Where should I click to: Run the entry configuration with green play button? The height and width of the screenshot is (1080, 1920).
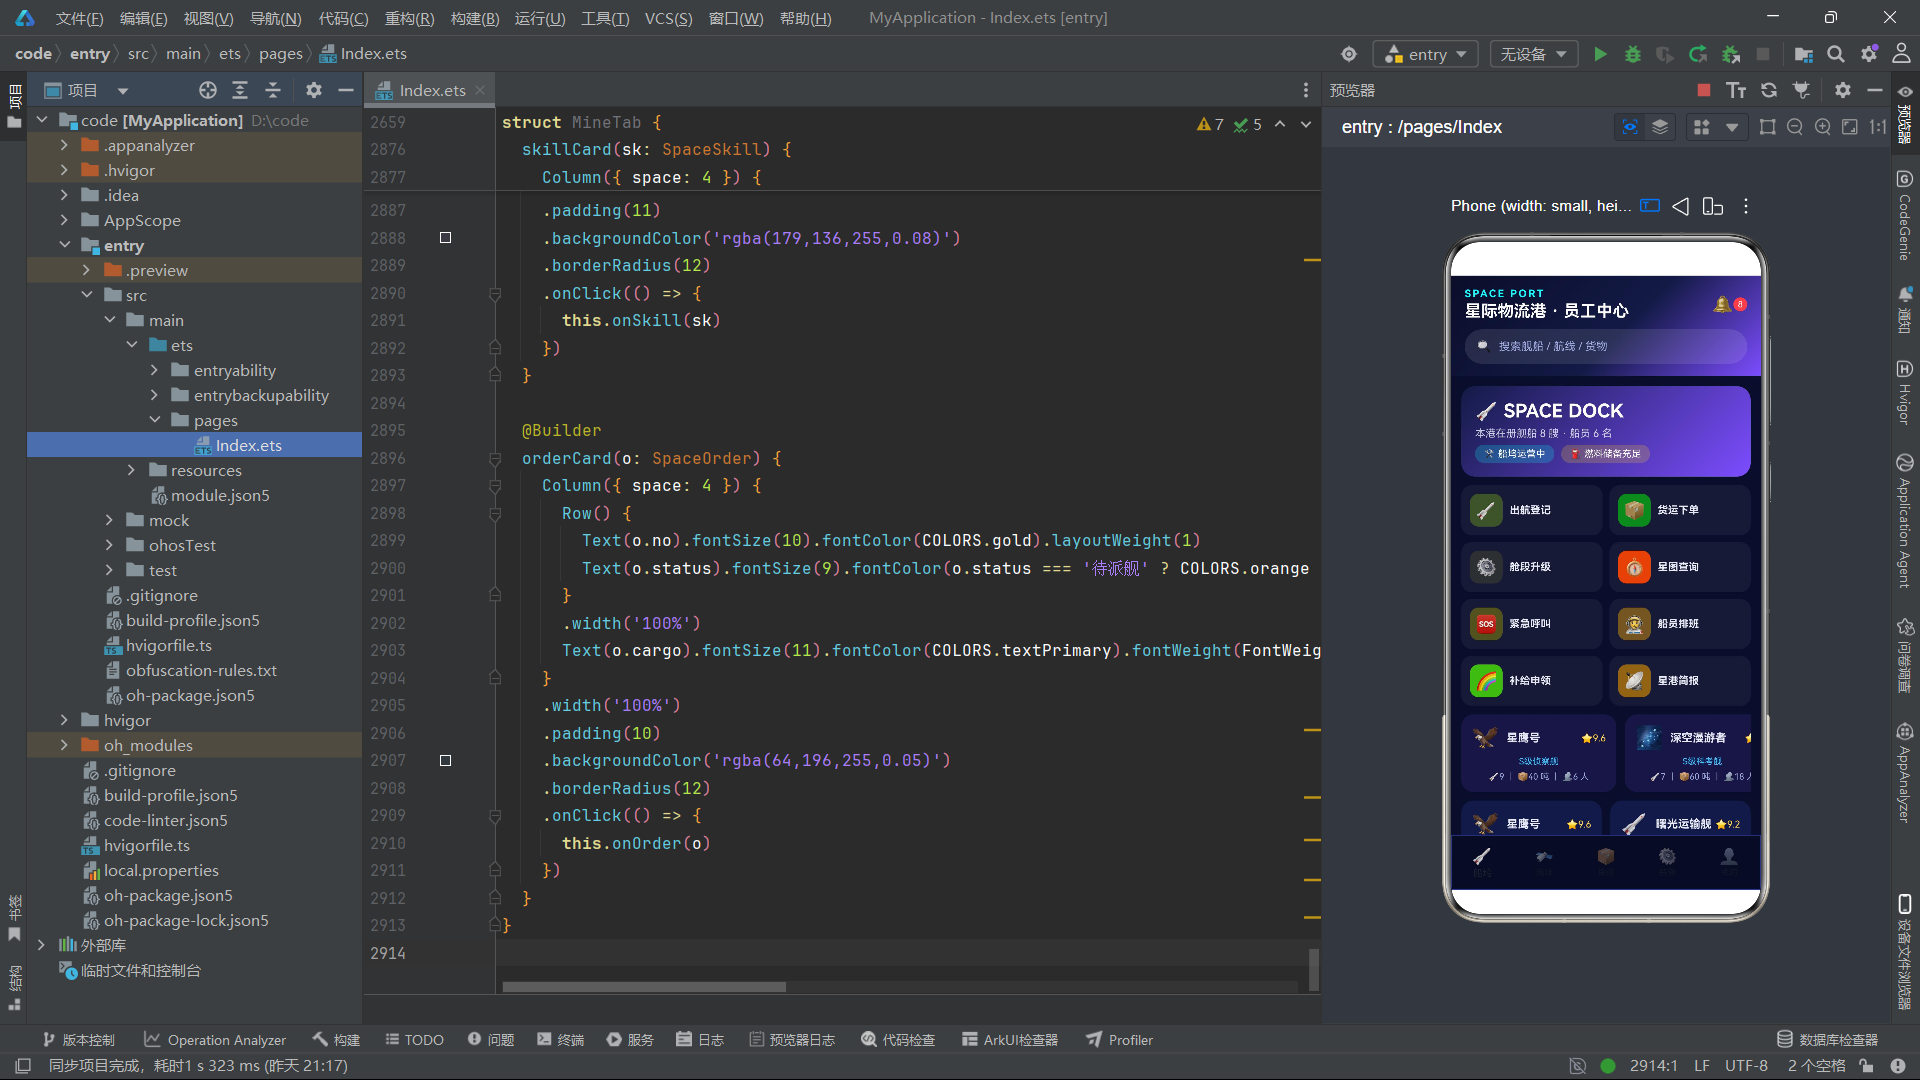[x=1600, y=54]
